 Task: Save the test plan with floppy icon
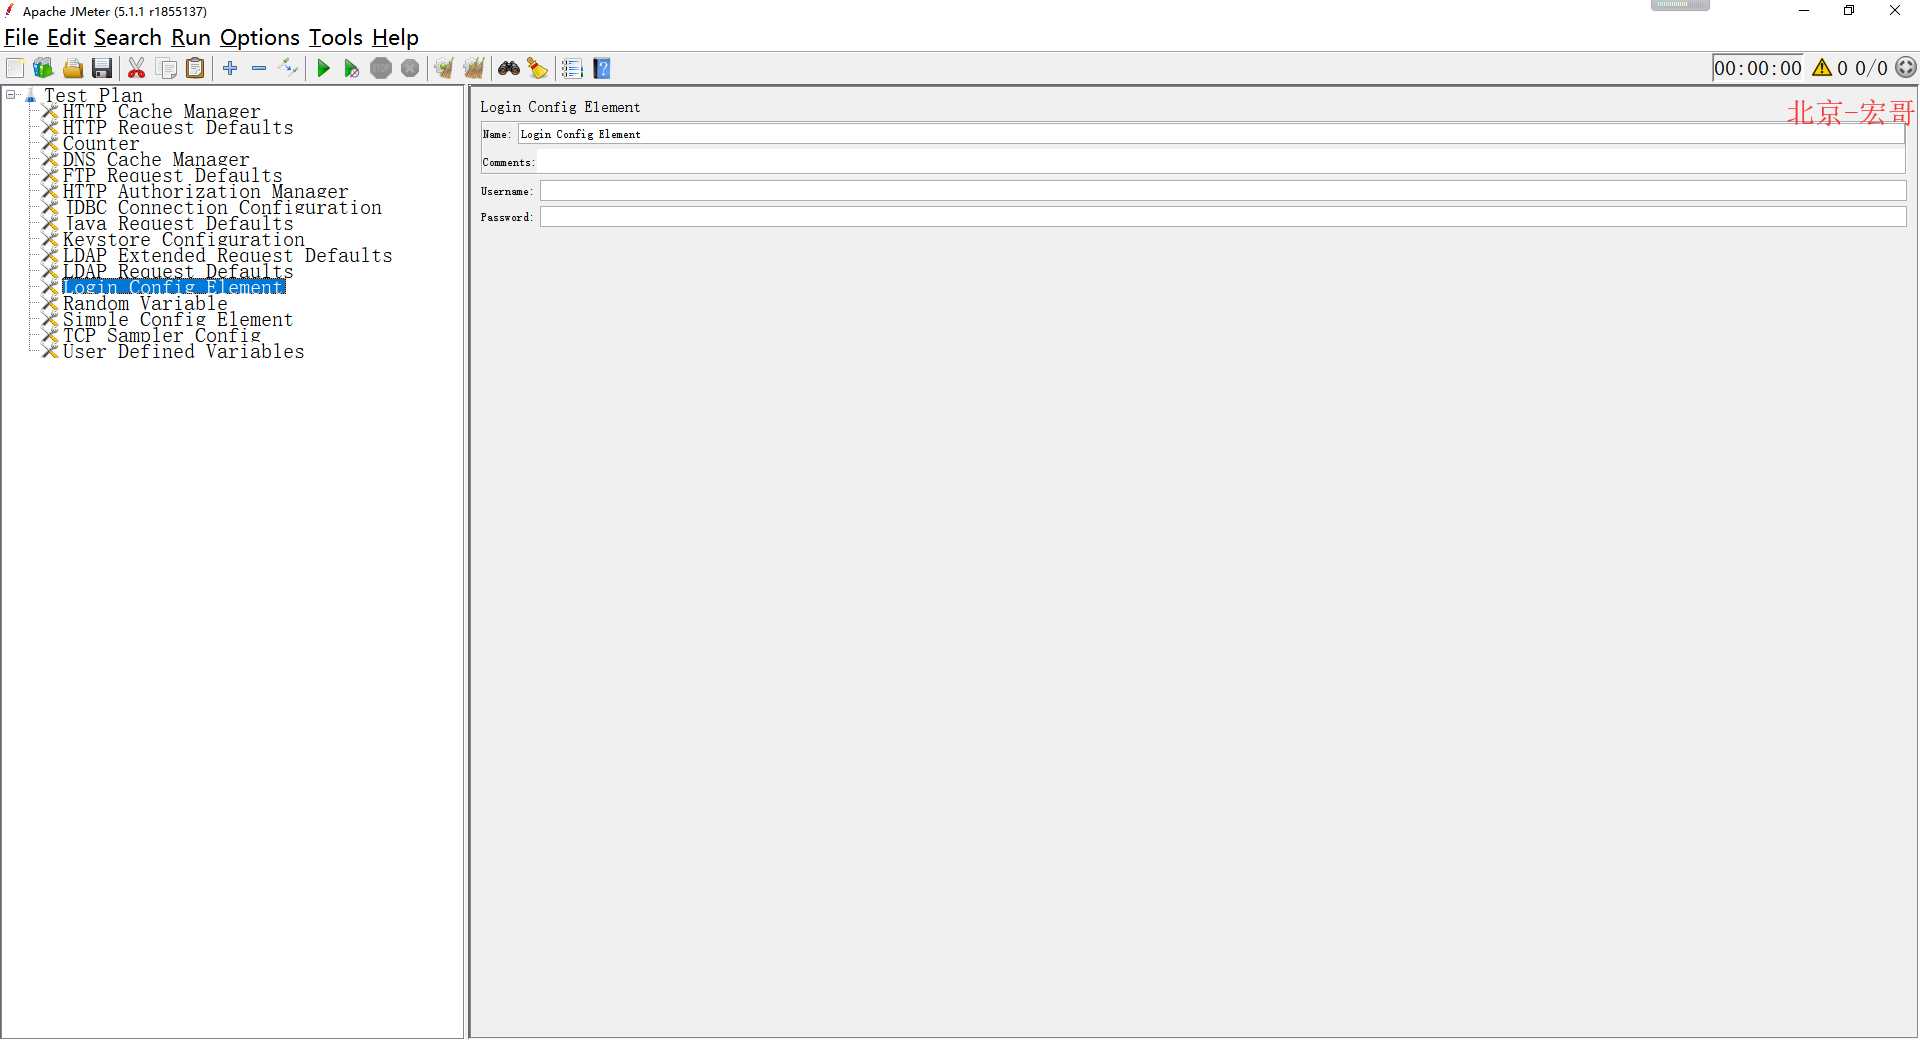tap(102, 68)
